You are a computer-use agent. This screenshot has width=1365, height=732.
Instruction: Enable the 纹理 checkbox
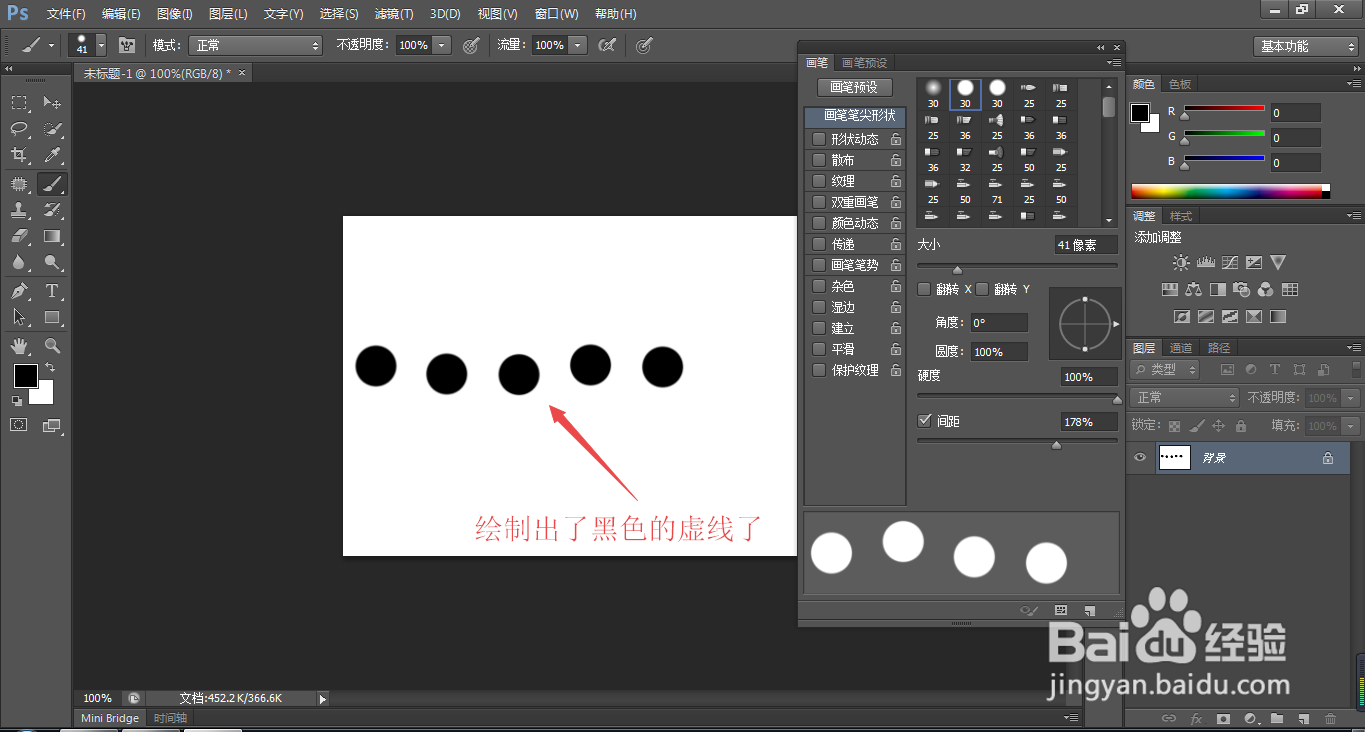[x=819, y=181]
